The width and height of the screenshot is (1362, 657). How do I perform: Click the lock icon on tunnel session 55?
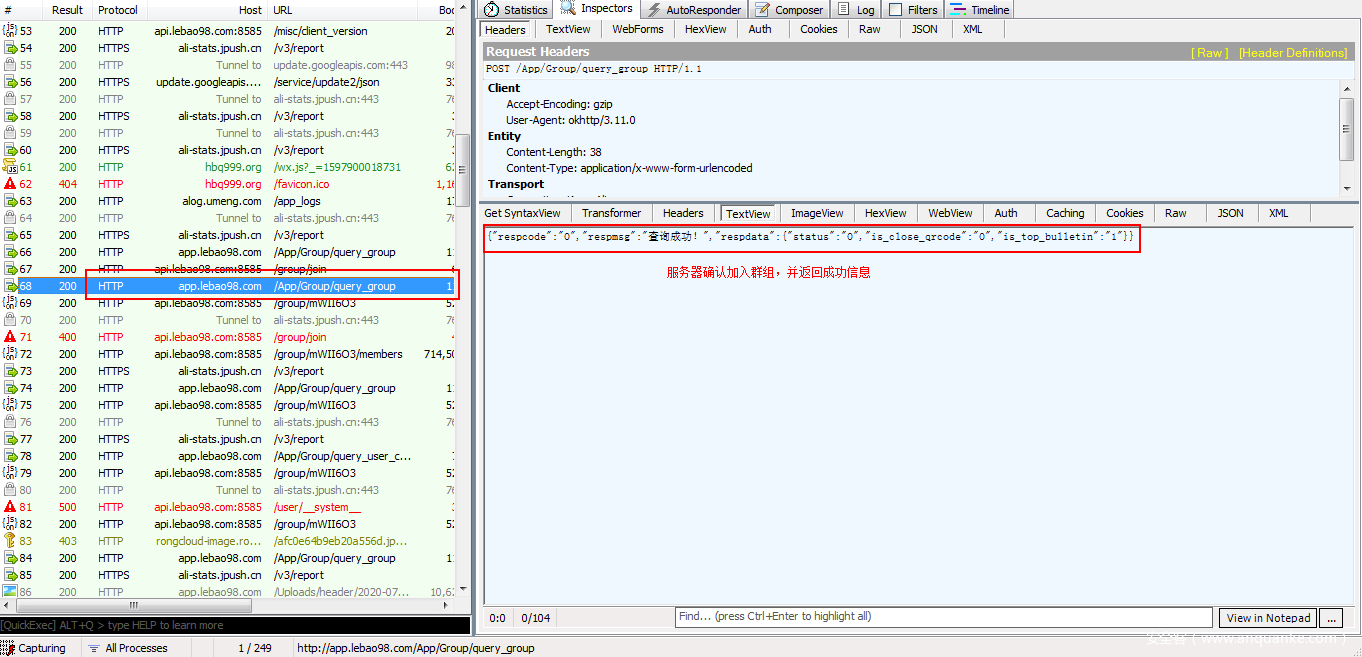pyautogui.click(x=10, y=65)
